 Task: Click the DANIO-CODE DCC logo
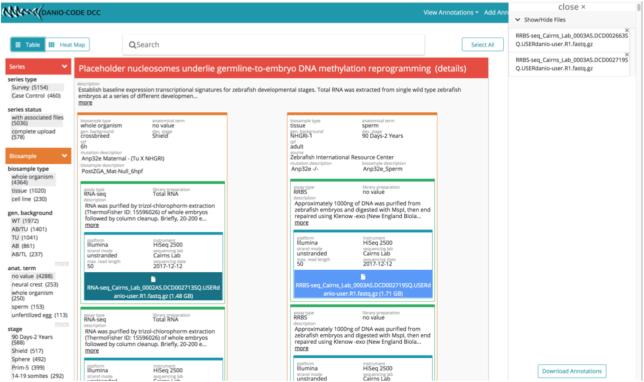(x=51, y=13)
